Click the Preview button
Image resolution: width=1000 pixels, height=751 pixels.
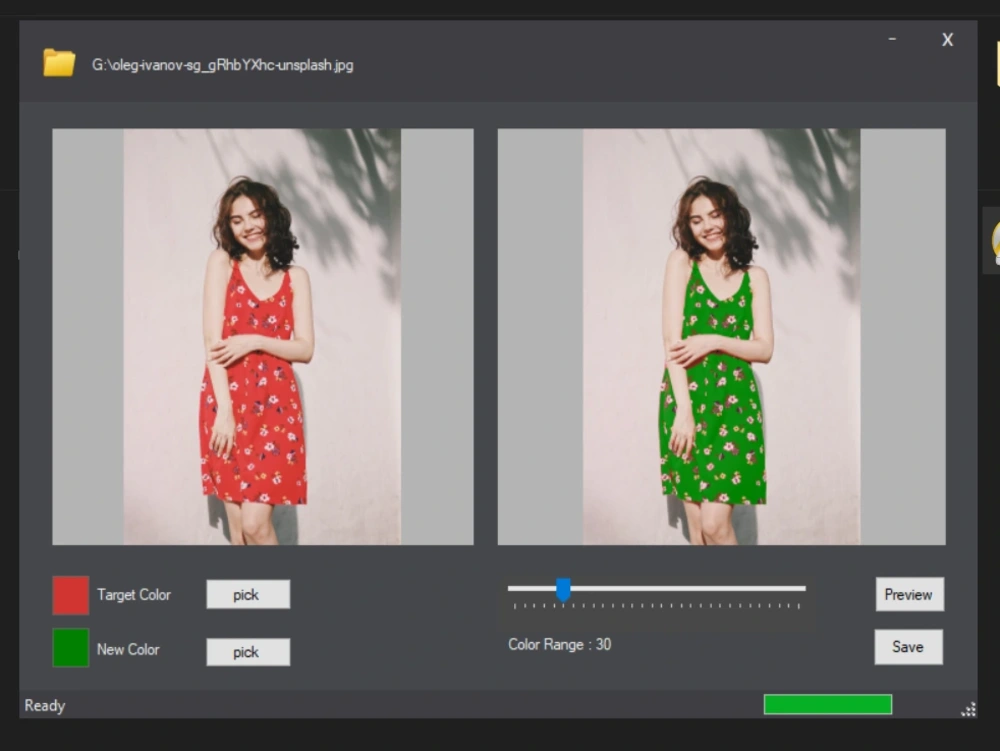909,594
